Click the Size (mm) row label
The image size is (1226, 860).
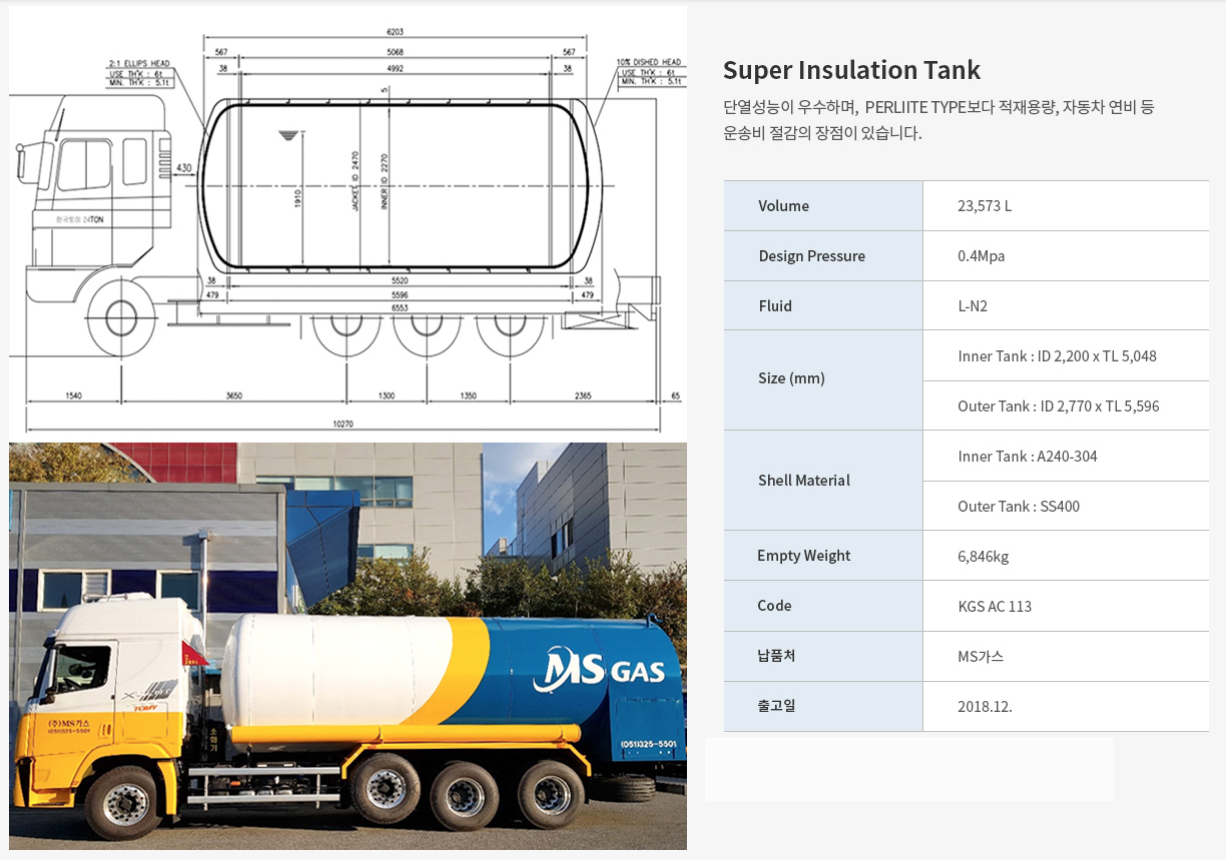tap(791, 379)
